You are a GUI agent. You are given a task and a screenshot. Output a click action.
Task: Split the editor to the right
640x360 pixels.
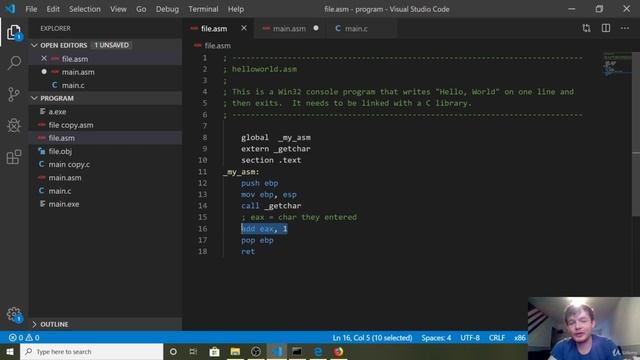click(x=606, y=28)
